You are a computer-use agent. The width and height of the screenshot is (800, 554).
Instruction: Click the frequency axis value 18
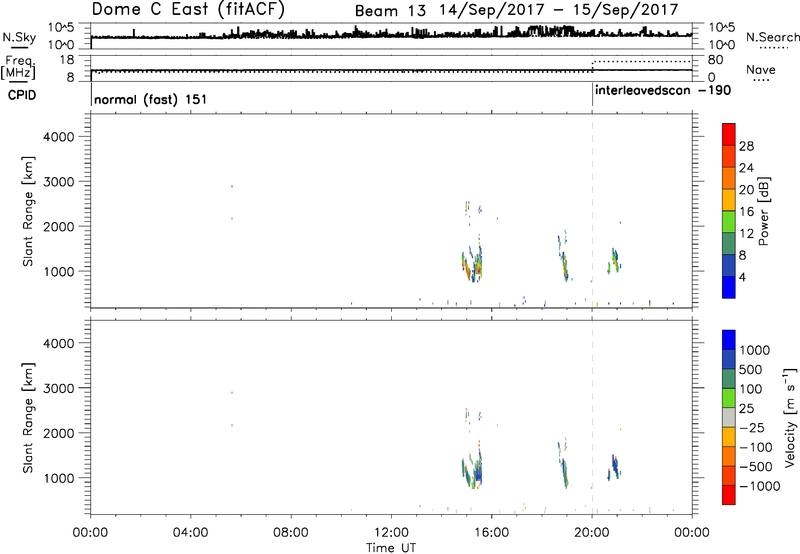[x=67, y=60]
